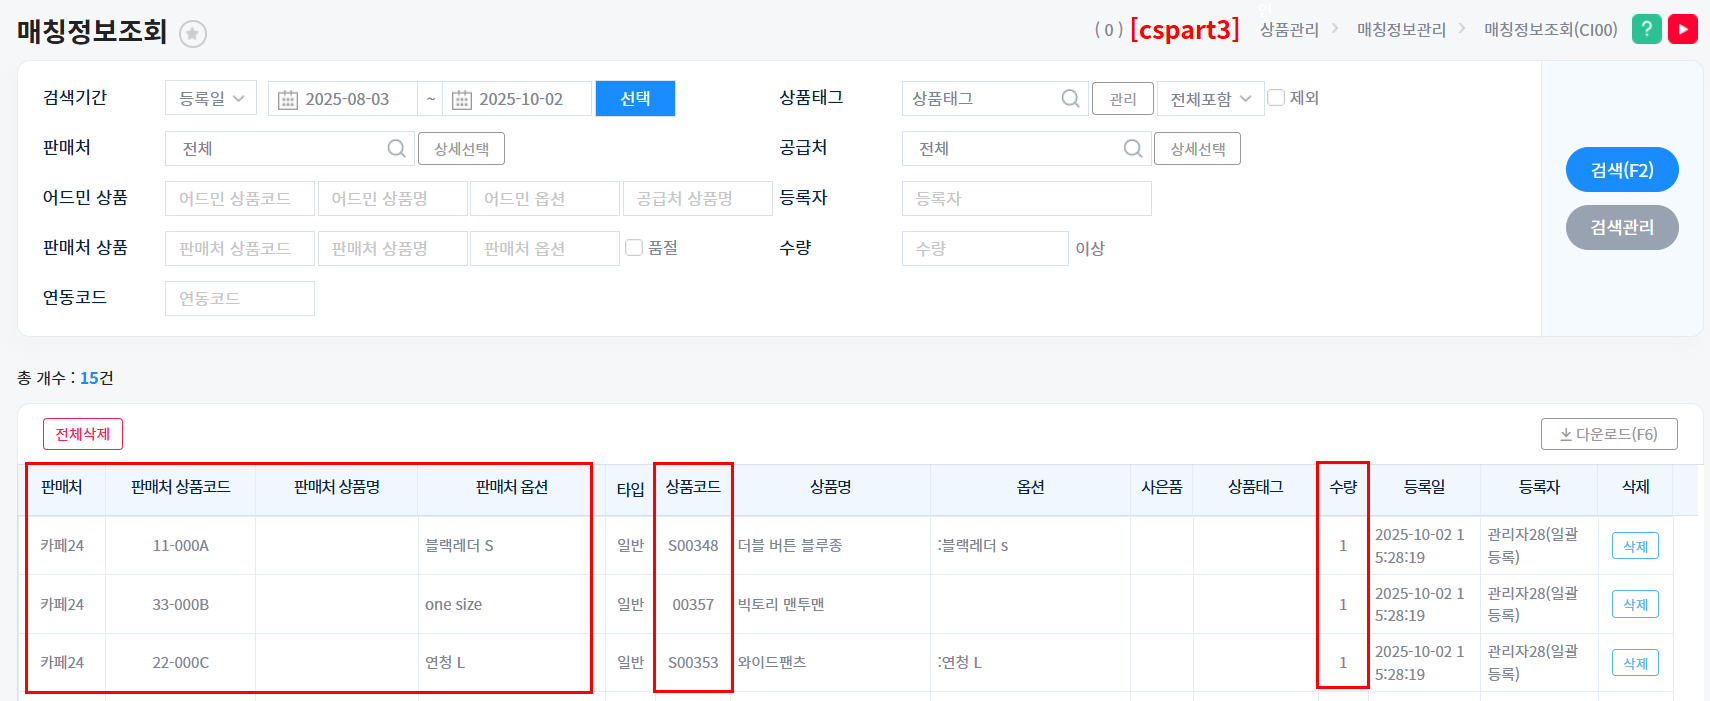Delete the 11-000A row with 삭제
The width and height of the screenshot is (1710, 701).
coord(1635,546)
